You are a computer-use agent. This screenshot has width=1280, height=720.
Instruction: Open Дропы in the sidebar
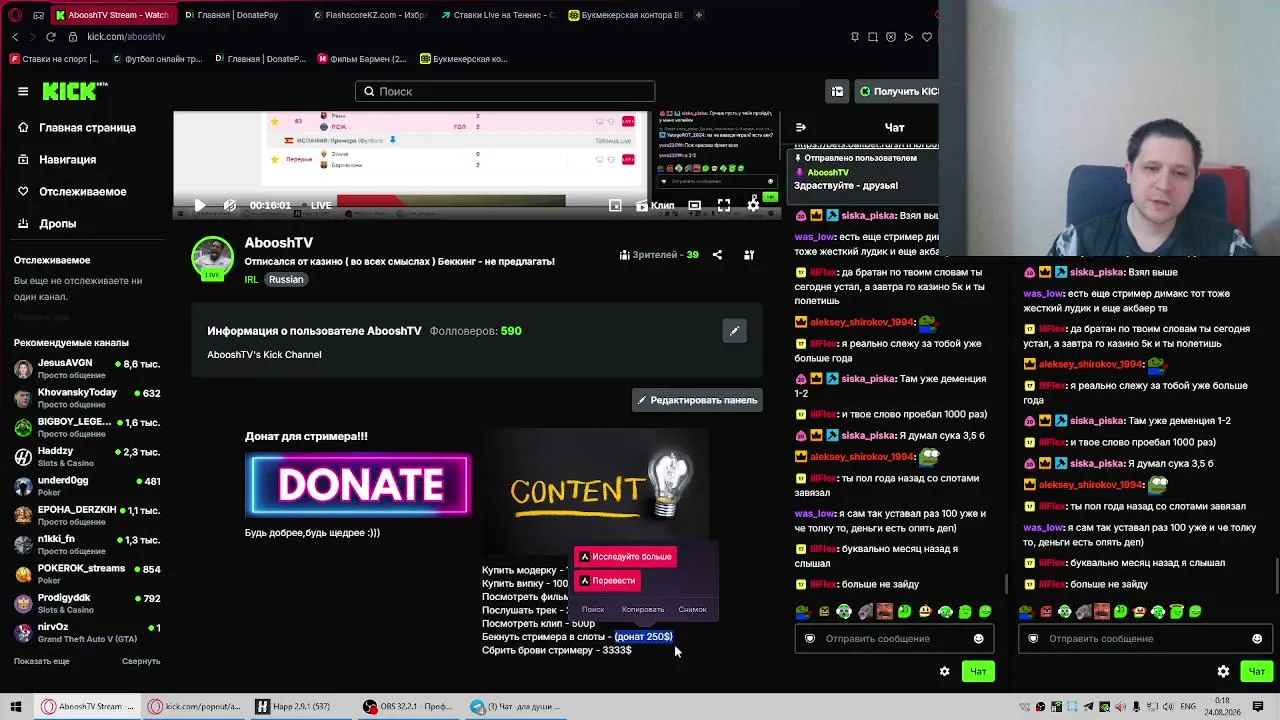(x=57, y=224)
